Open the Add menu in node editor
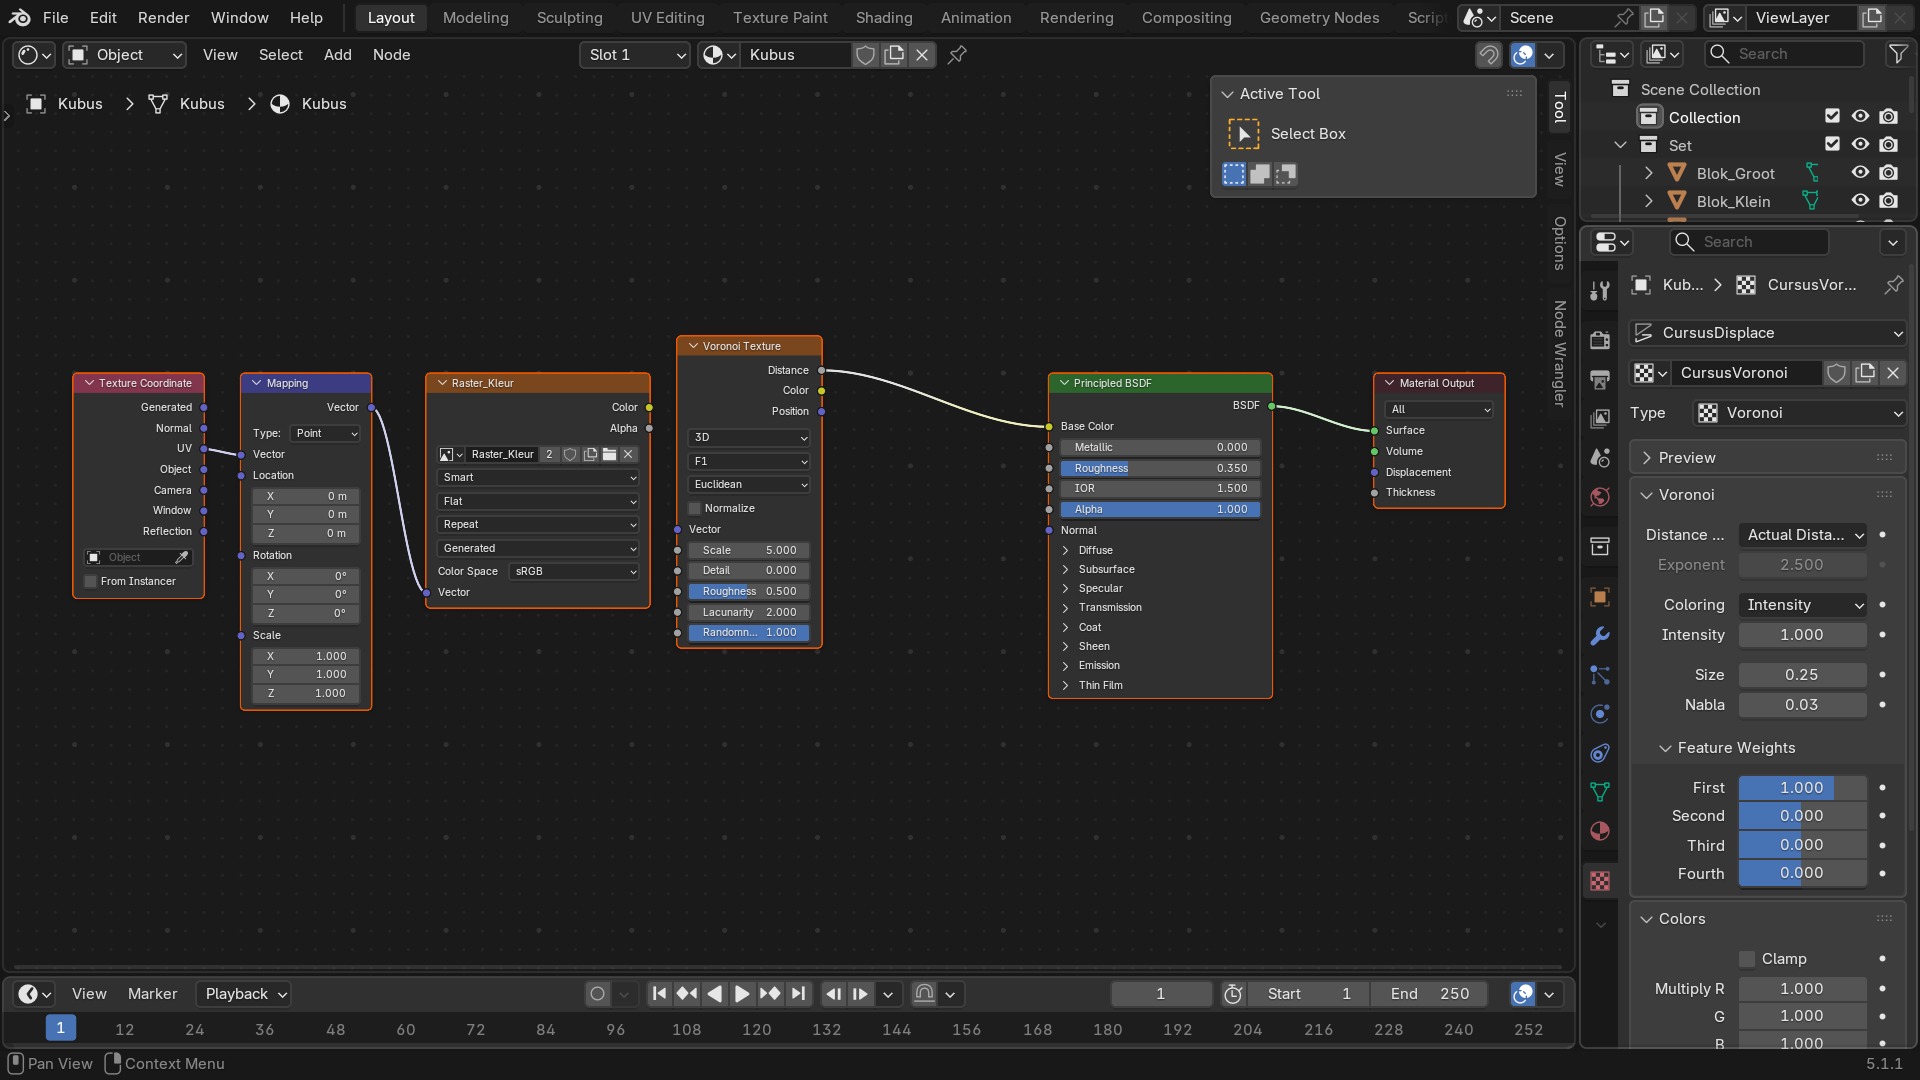This screenshot has height=1080, width=1920. click(337, 55)
